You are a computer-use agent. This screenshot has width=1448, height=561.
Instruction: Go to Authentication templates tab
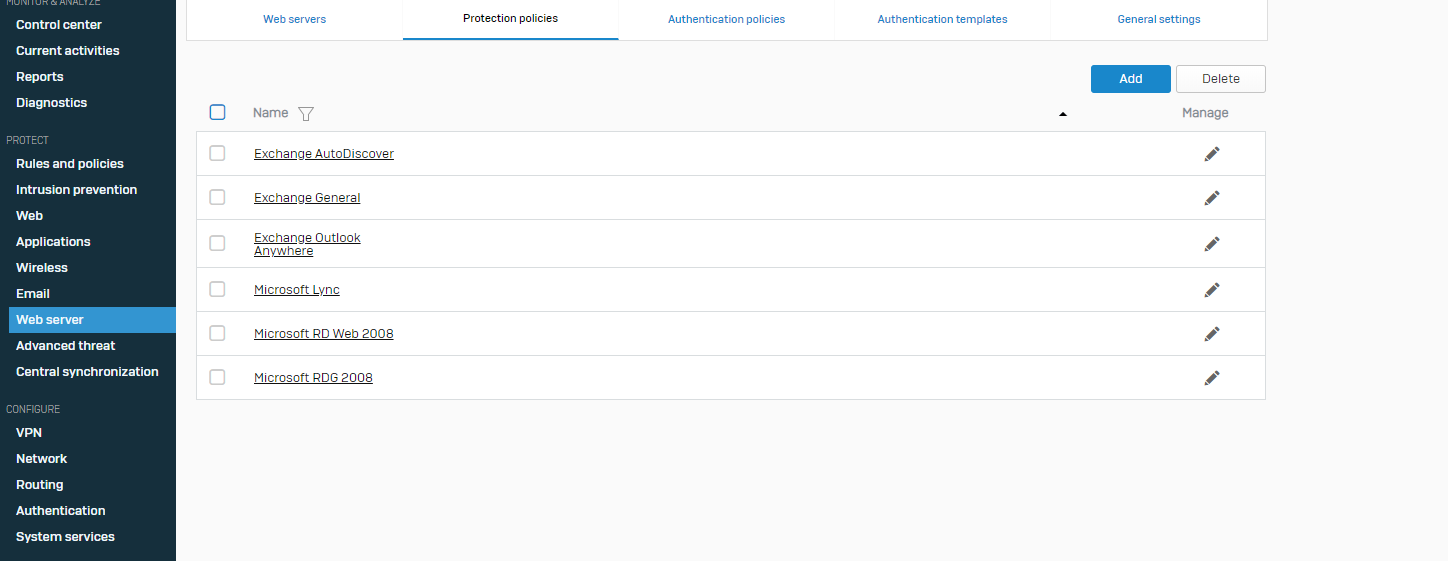[x=943, y=19]
